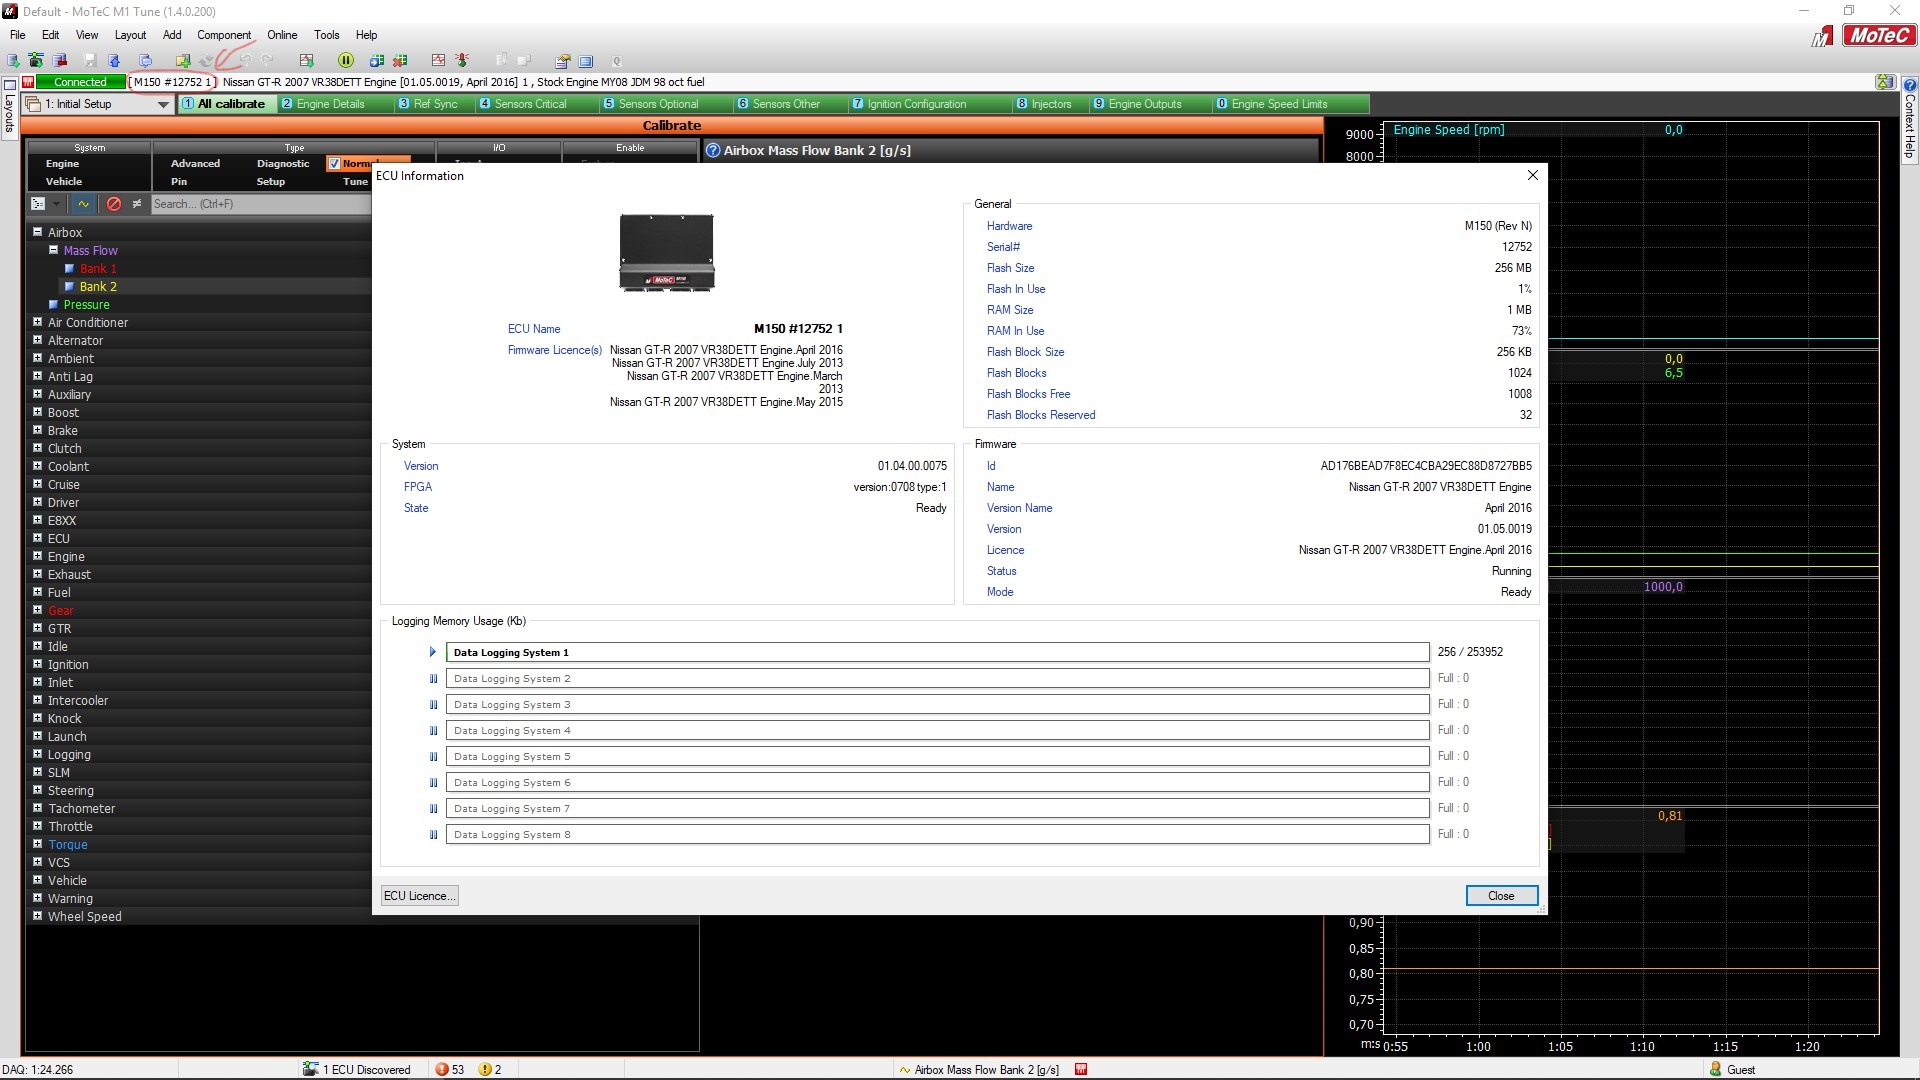Click the not-equal compare filter icon
Image resolution: width=1920 pixels, height=1080 pixels.
coord(137,204)
